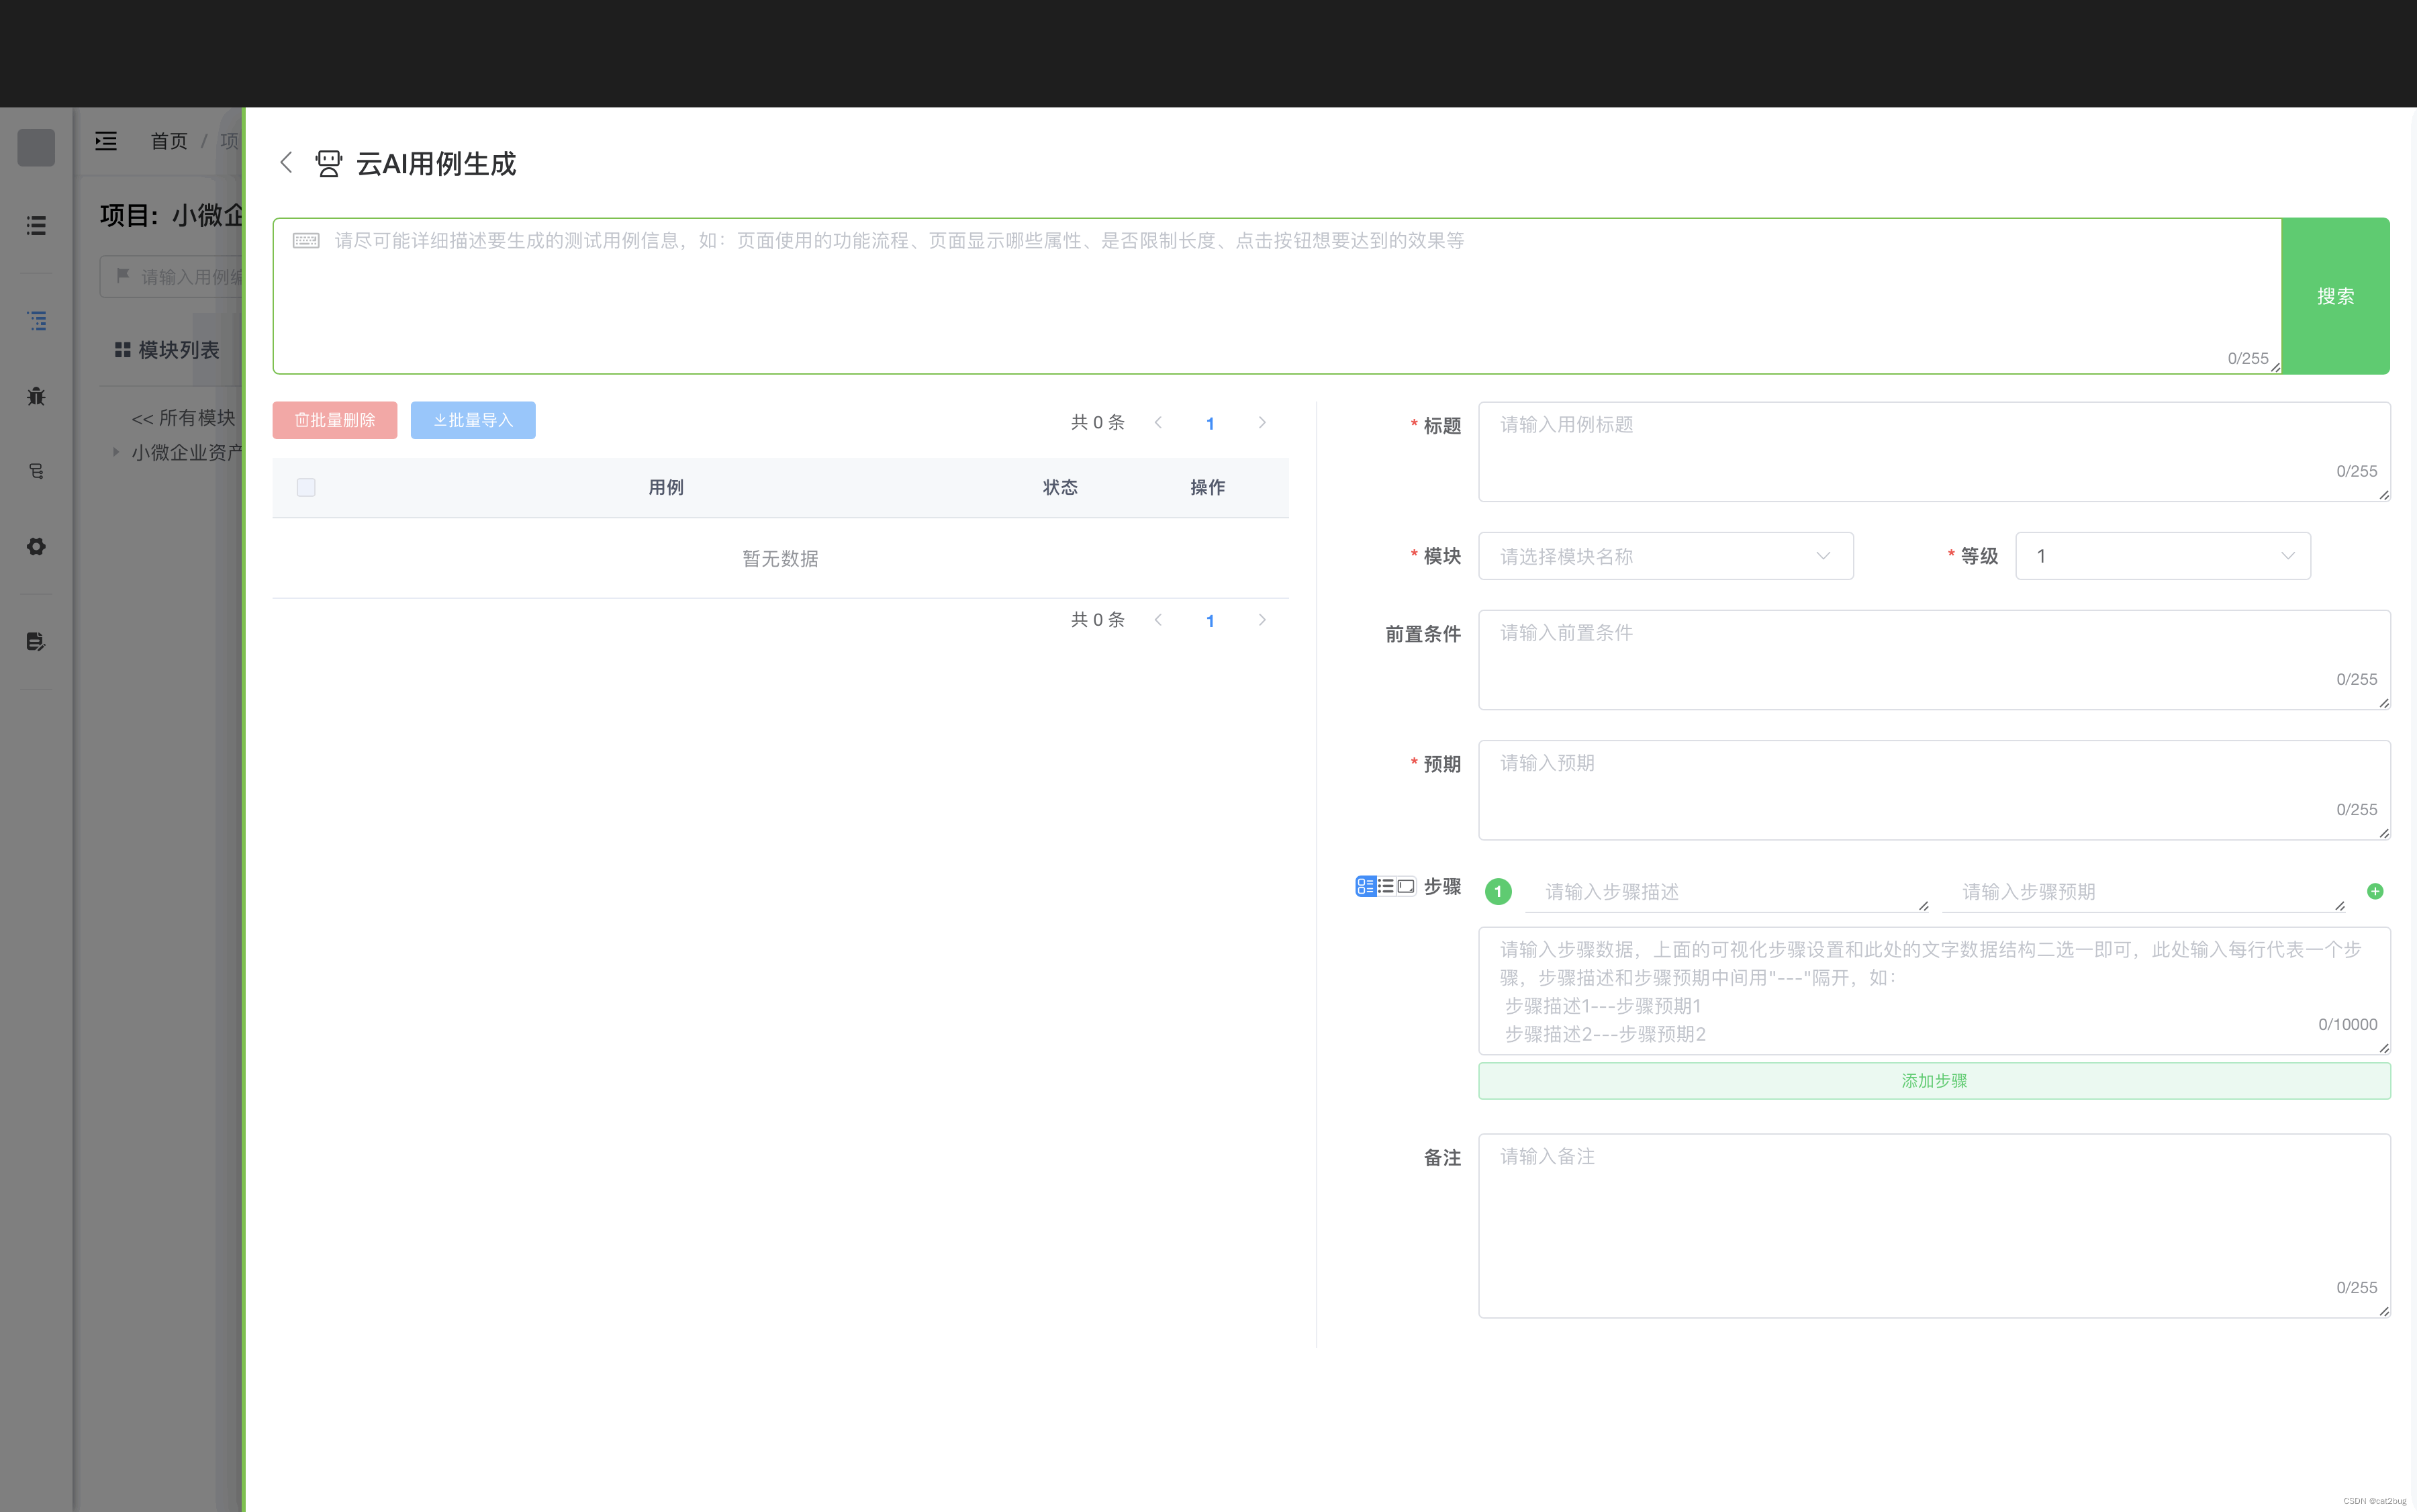This screenshot has width=2417, height=1512.
Task: Focus the 步骤预期 step expectation field
Action: click(x=2143, y=892)
